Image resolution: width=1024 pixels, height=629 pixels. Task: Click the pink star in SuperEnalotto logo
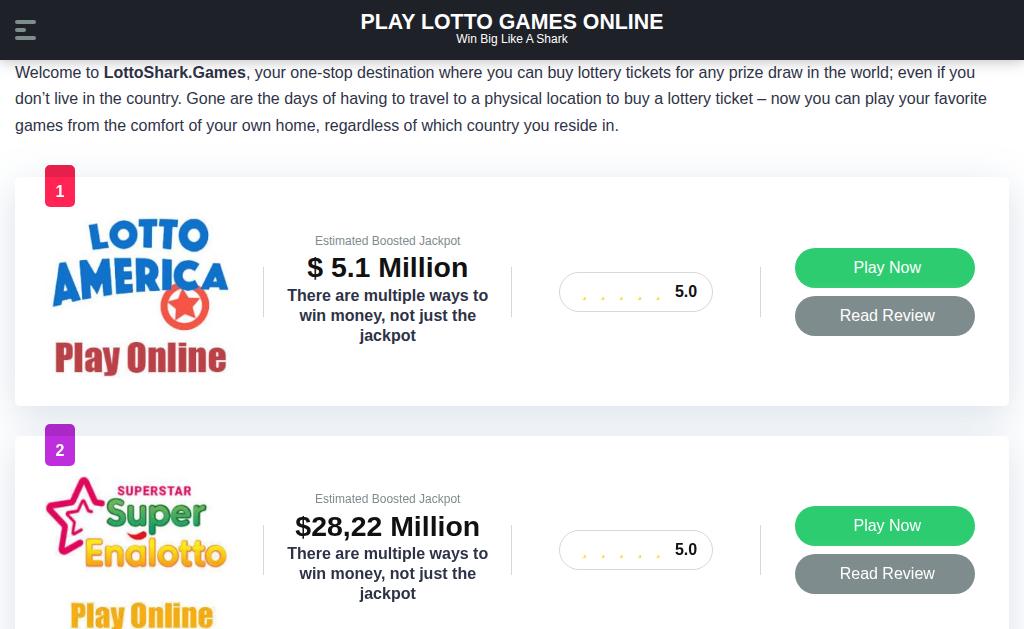click(73, 516)
